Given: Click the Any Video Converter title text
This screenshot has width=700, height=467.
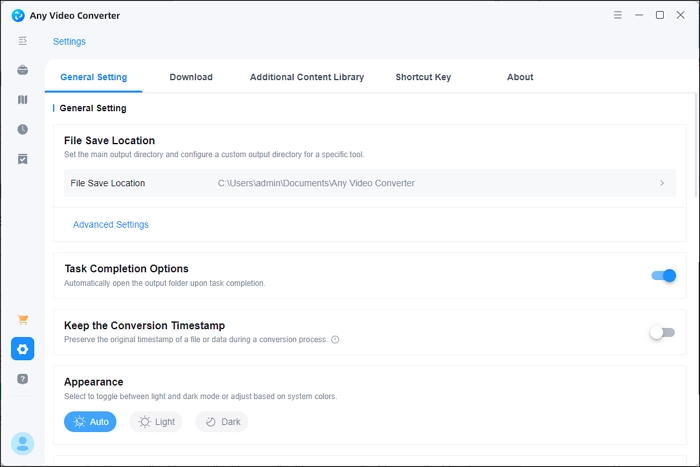Looking at the screenshot, I should tap(75, 16).
